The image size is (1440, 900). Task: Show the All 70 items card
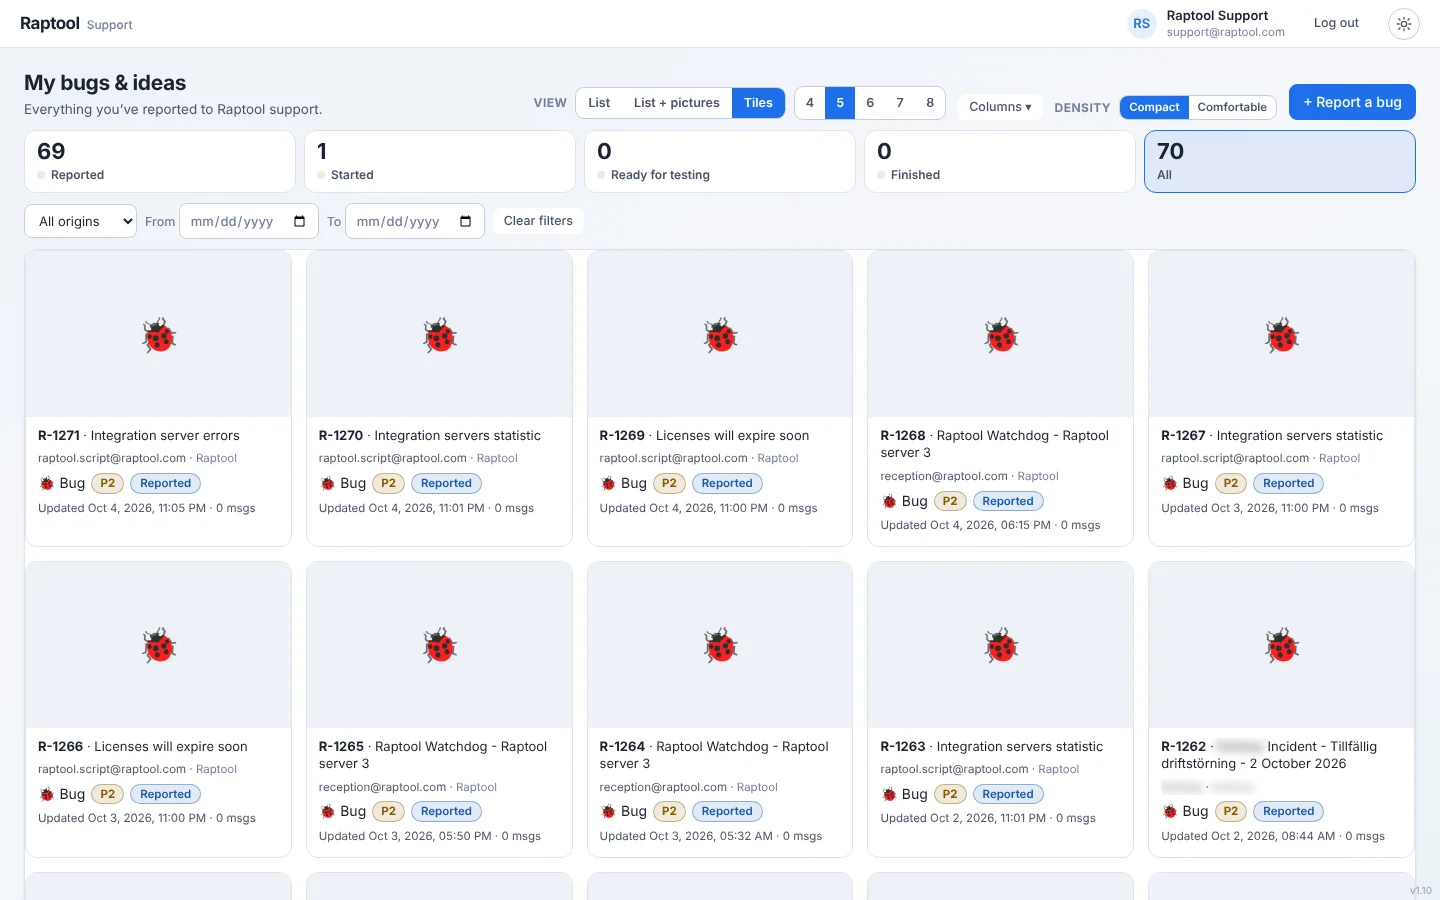point(1280,161)
